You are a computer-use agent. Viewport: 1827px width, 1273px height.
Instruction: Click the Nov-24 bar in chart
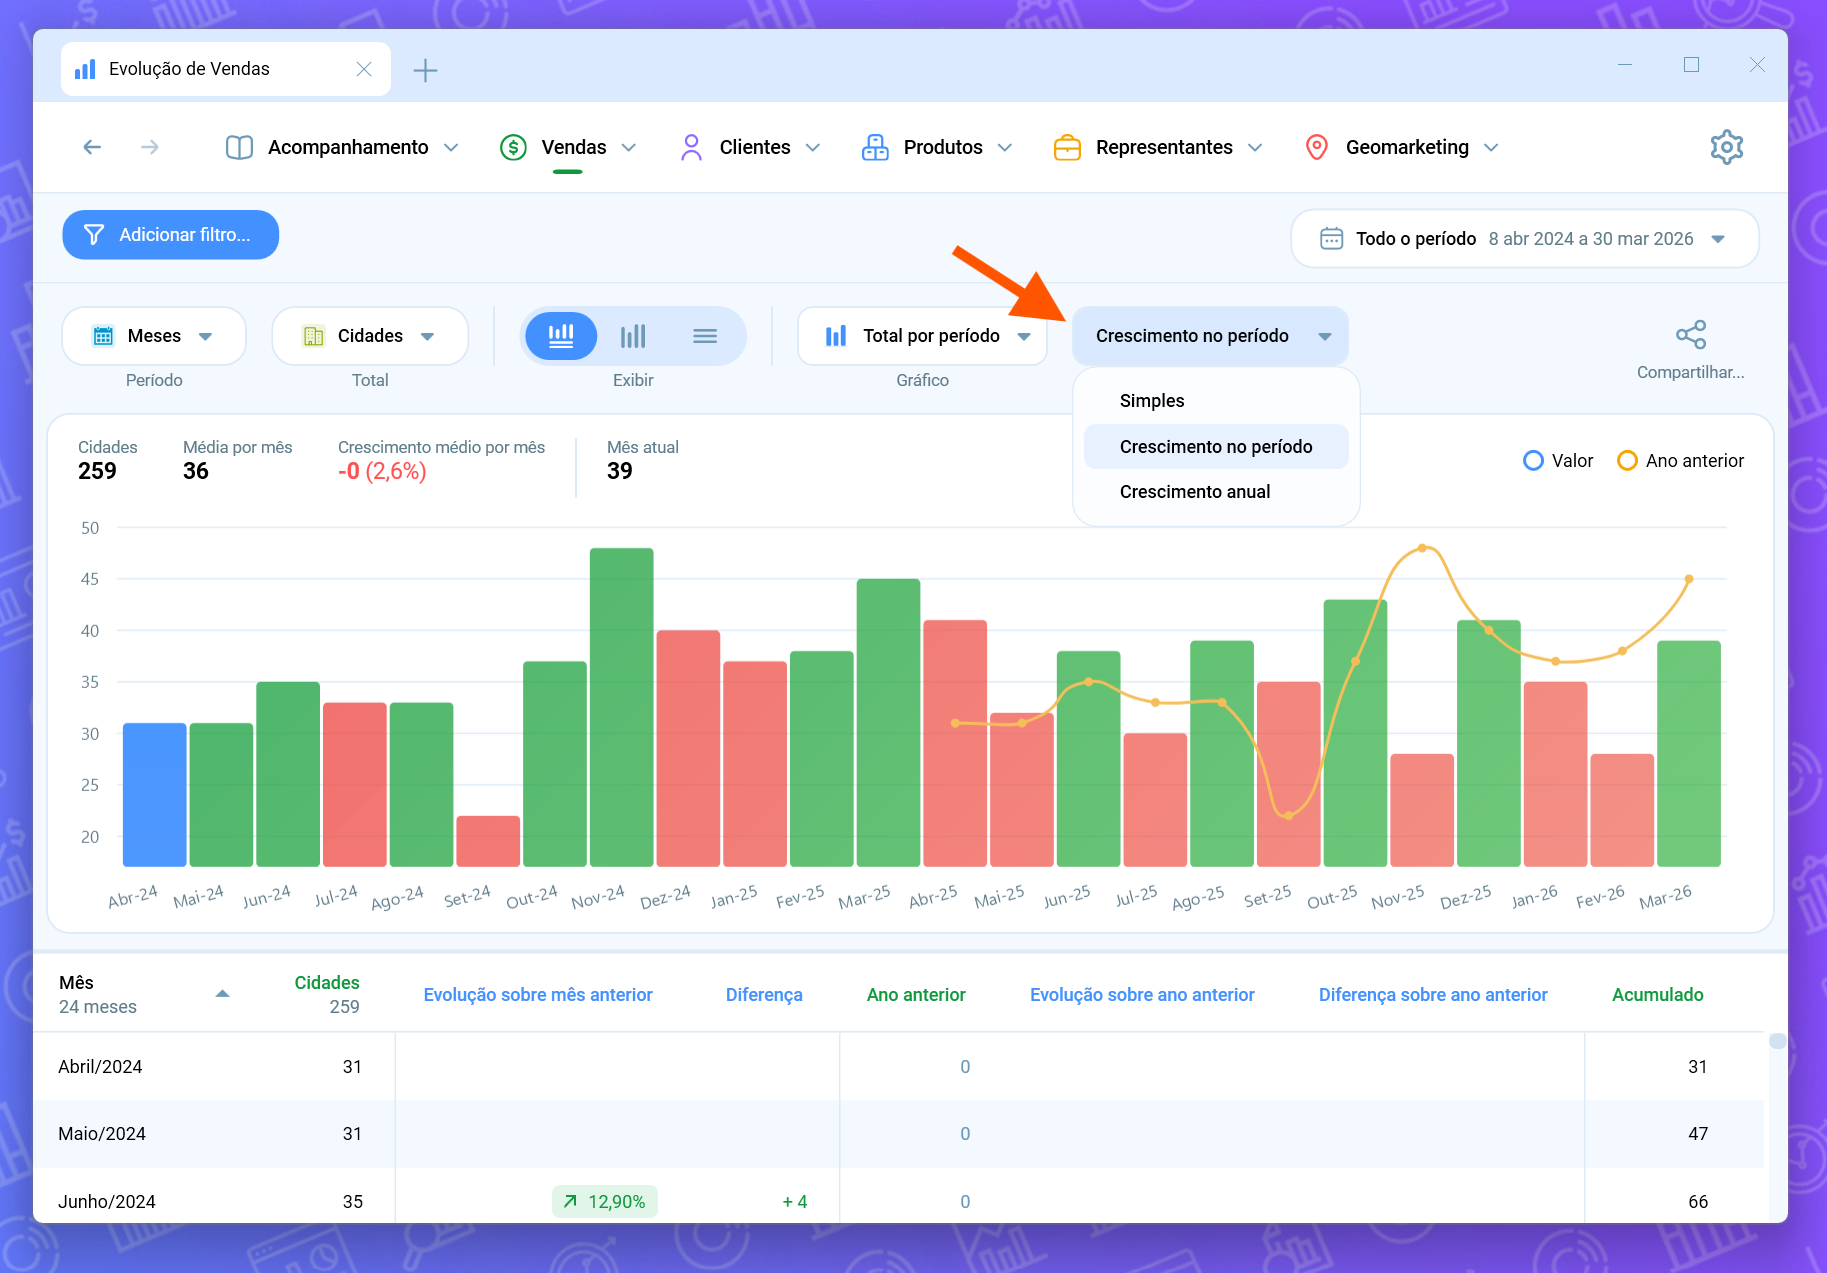pyautogui.click(x=621, y=706)
